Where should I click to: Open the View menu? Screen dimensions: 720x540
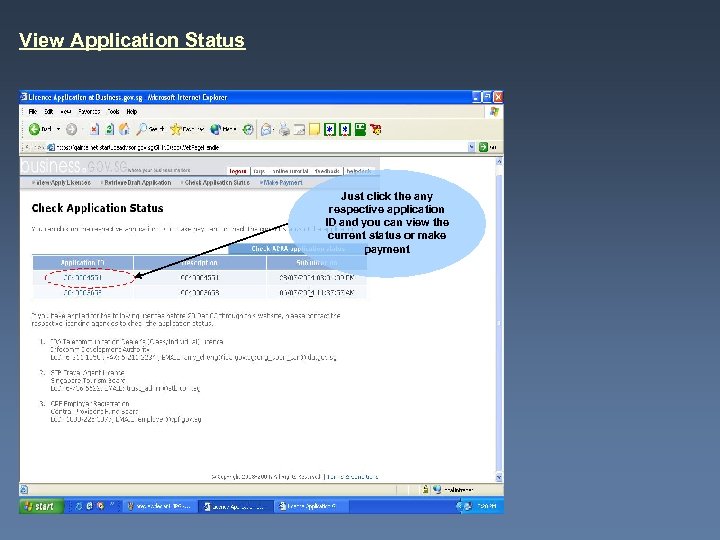(66, 112)
